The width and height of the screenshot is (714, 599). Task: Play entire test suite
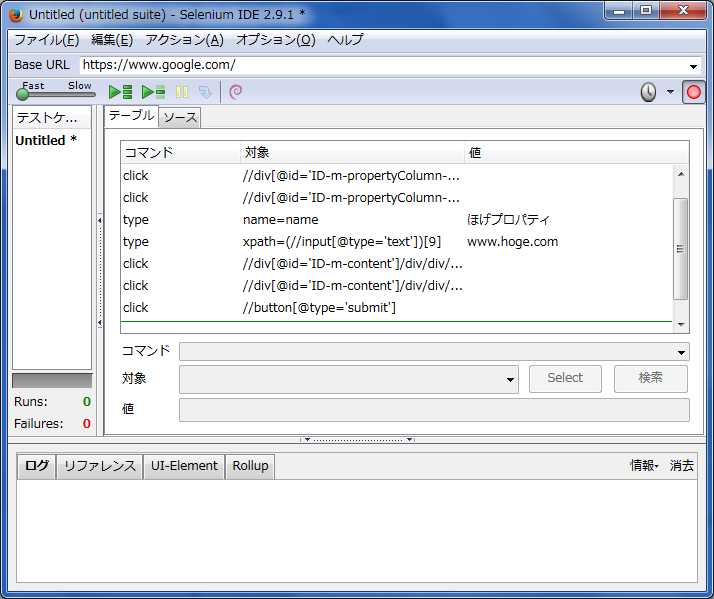121,92
